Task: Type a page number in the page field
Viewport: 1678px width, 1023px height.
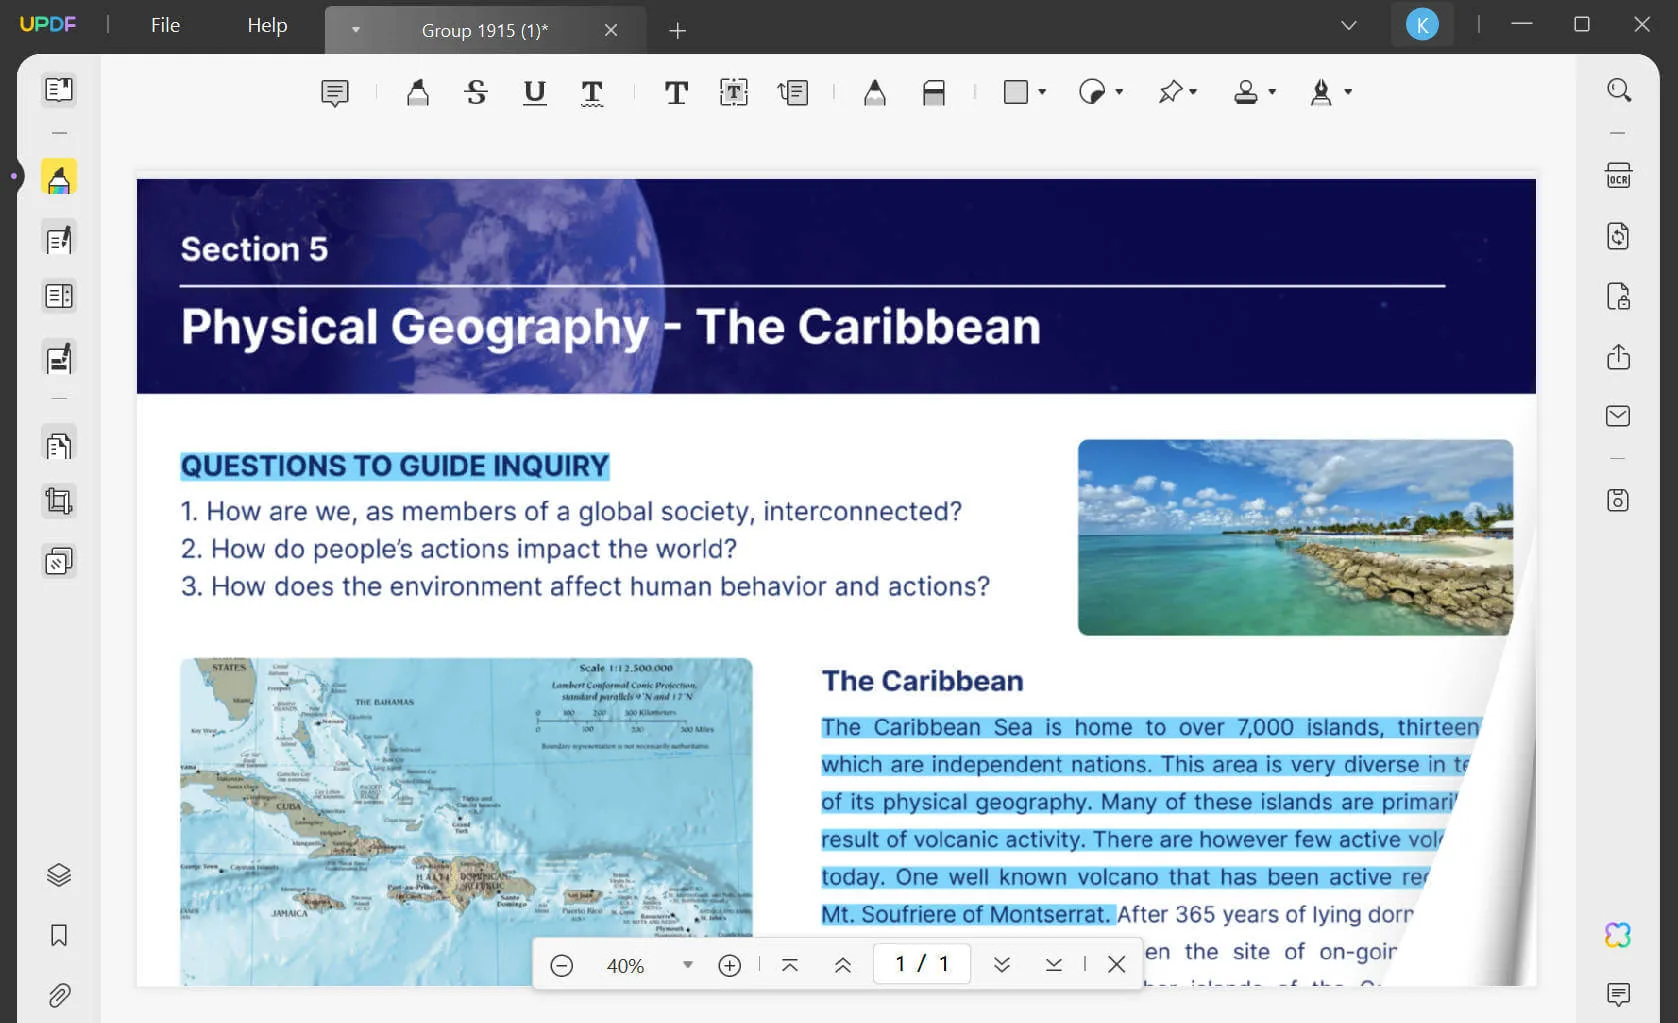Action: click(921, 963)
